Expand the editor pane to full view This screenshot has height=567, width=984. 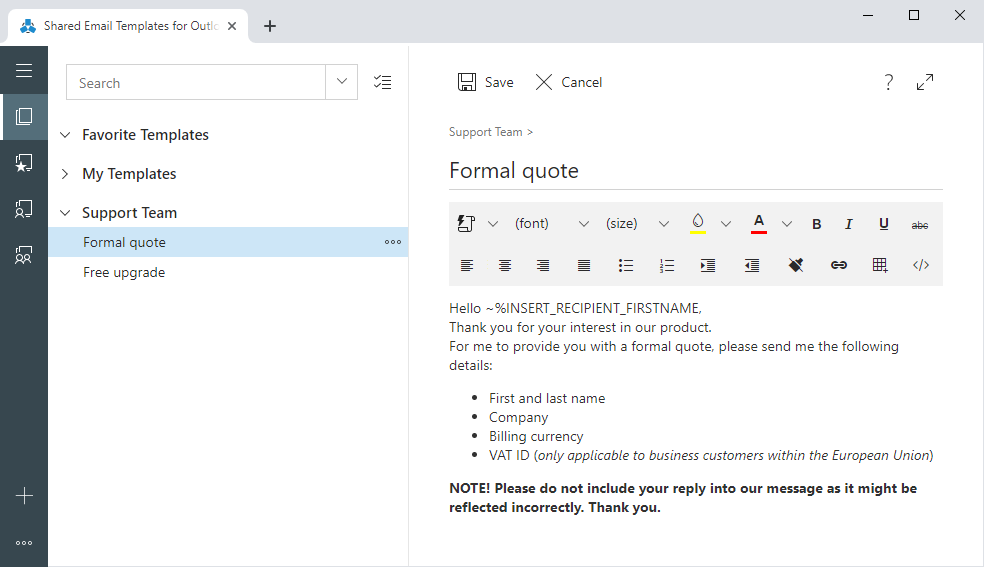[x=925, y=83]
